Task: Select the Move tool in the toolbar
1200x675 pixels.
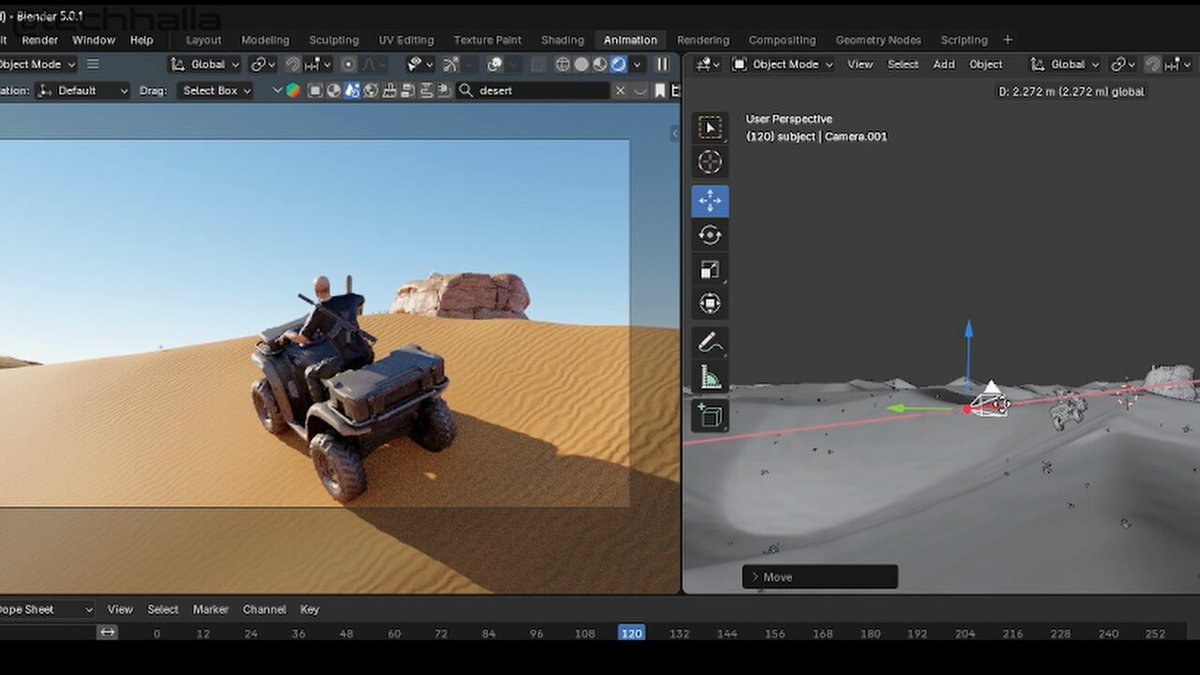Action: [x=710, y=201]
